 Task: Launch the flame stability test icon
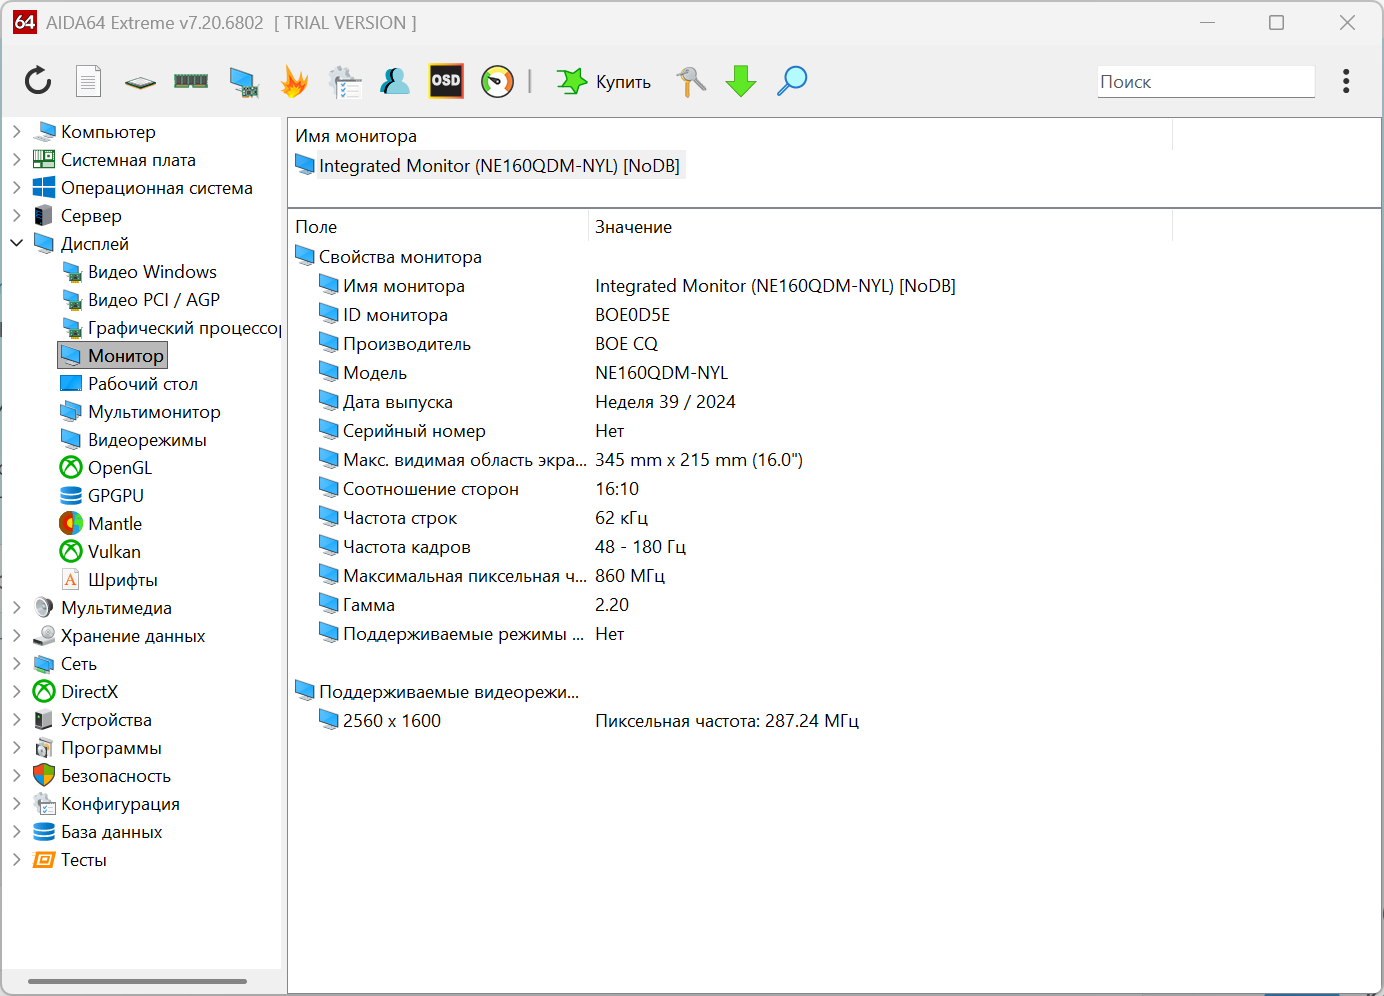tap(294, 81)
